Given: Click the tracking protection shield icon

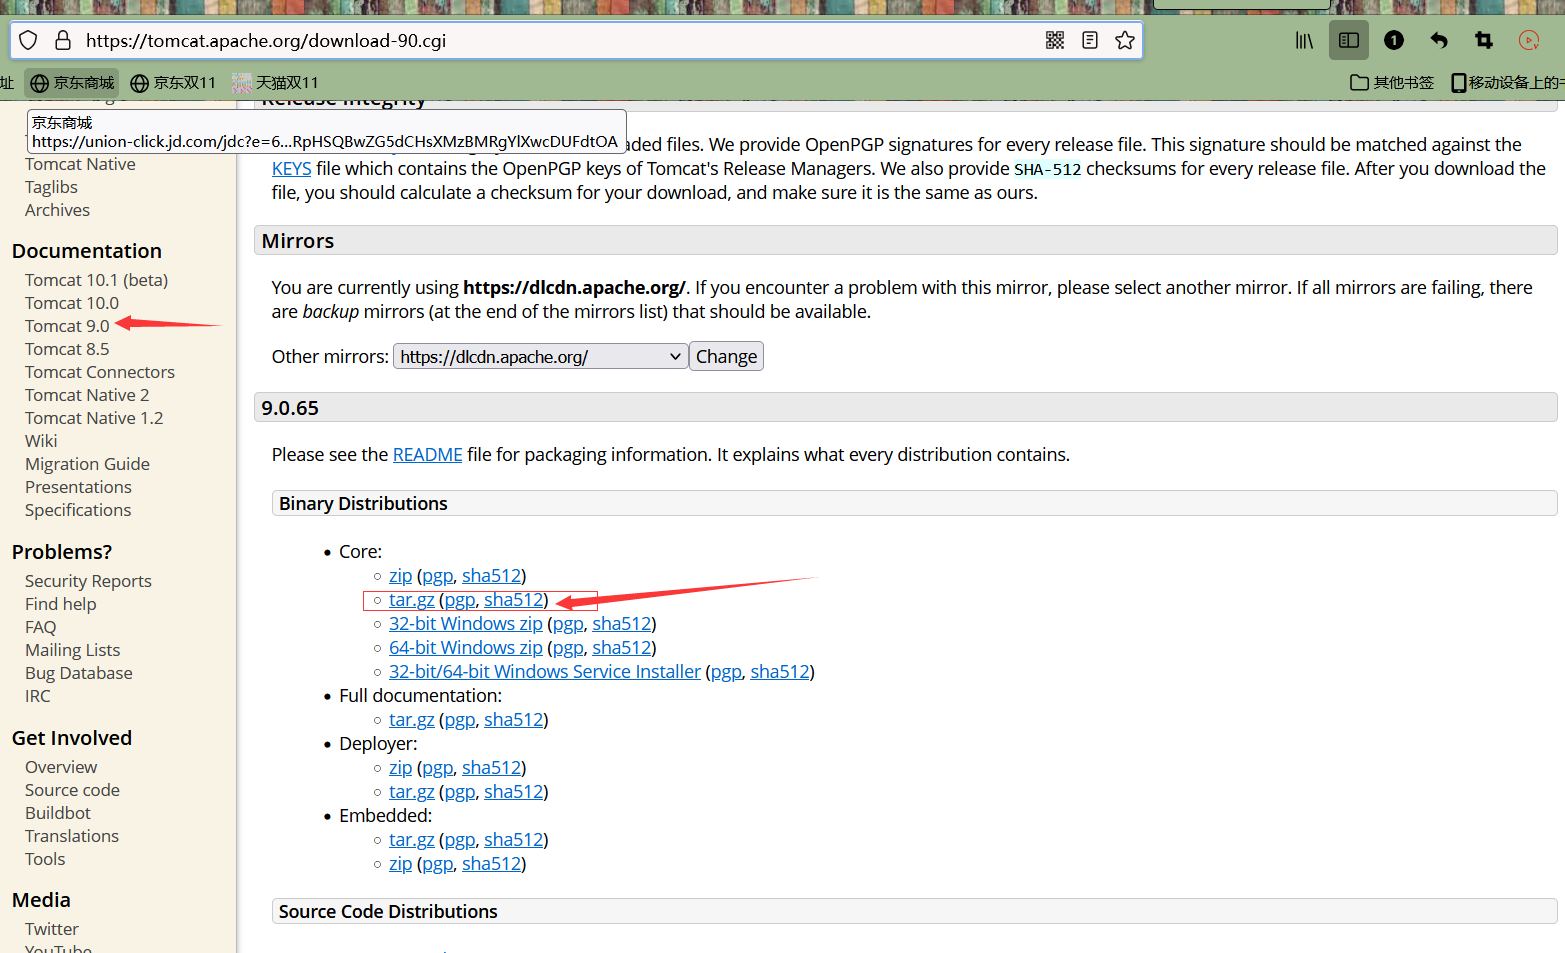Looking at the screenshot, I should (29, 40).
